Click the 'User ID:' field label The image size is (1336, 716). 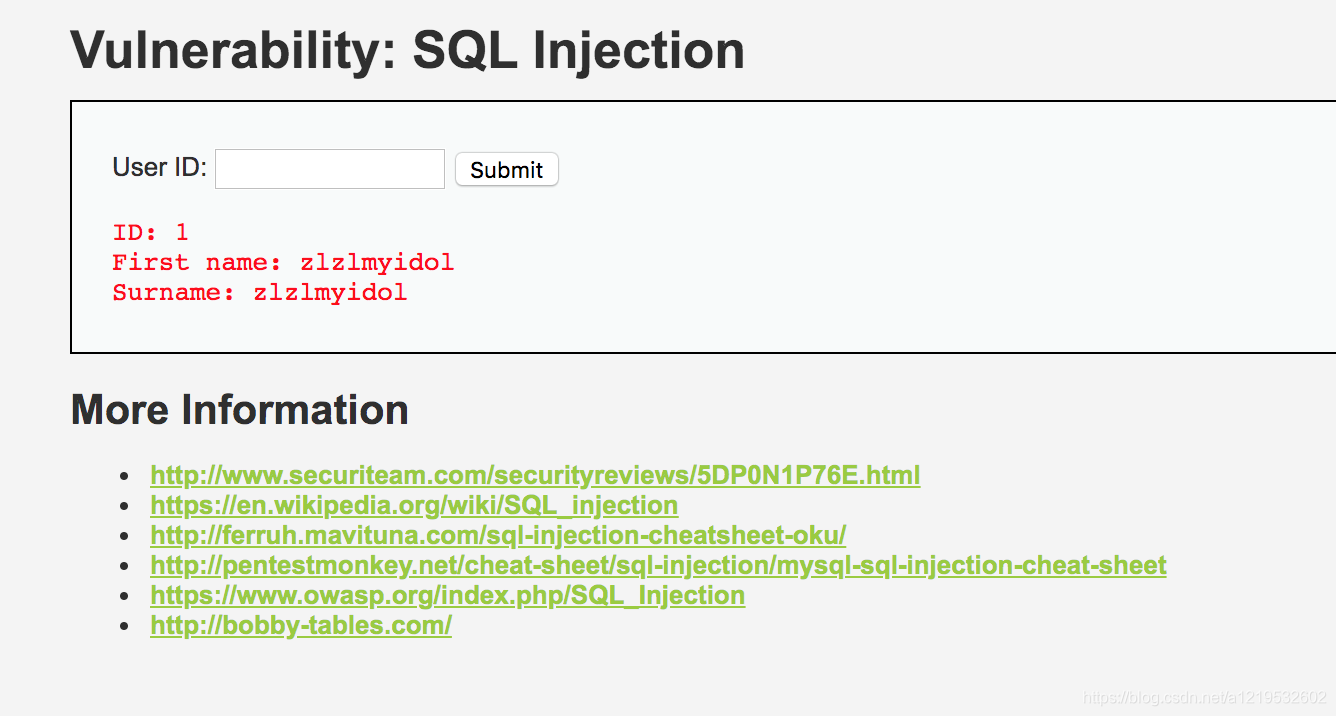click(160, 167)
